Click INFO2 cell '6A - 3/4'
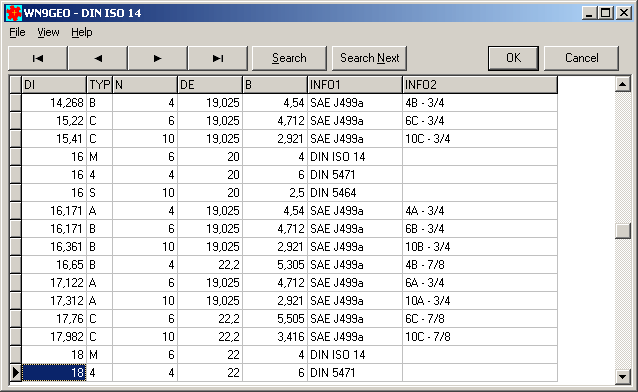The image size is (638, 392). tap(480, 283)
